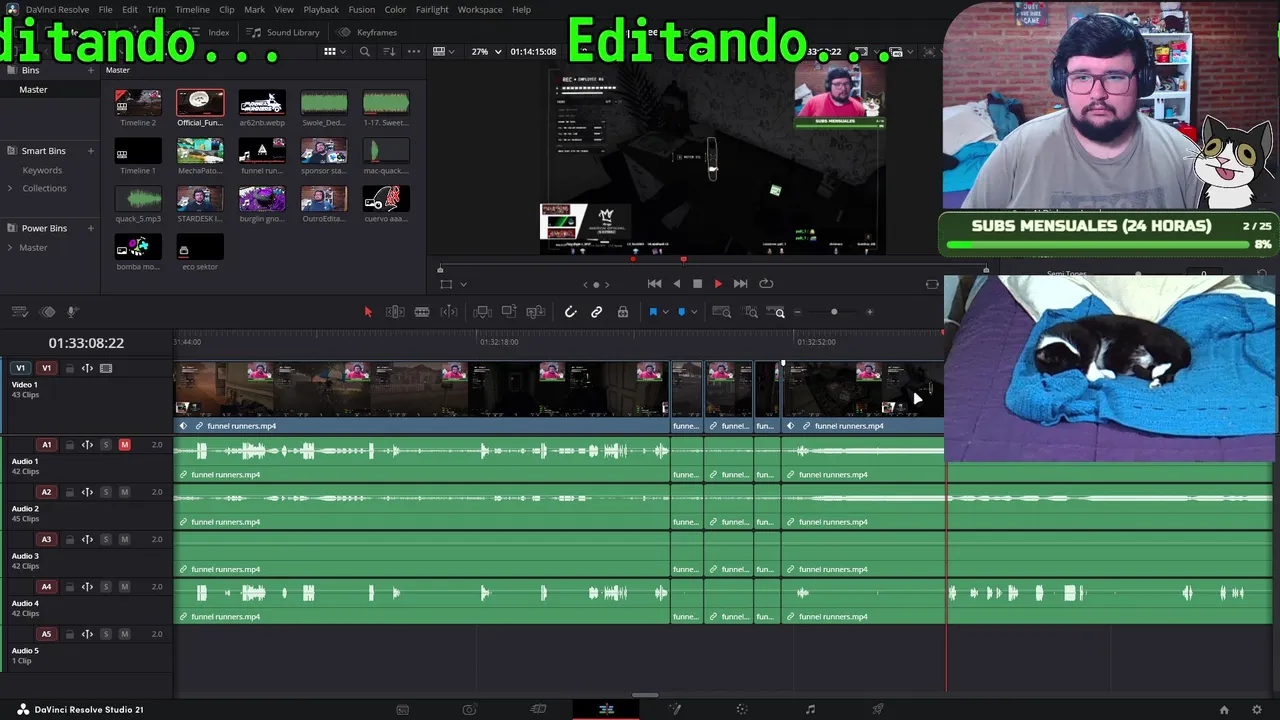Click Replace Clip icon in timeline toolbar
Screen dimensions: 1280x720
pyautogui.click(x=536, y=312)
